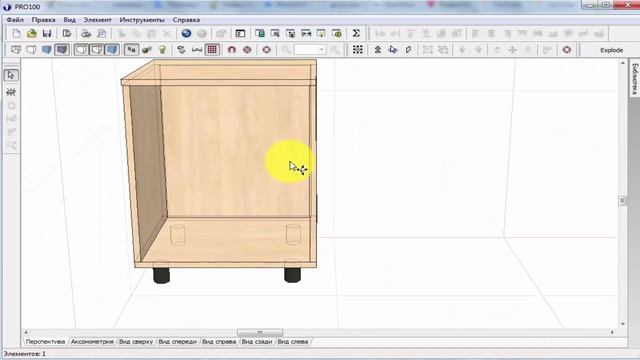
Task: Click the red magnet snap icon
Action: pyautogui.click(x=231, y=50)
